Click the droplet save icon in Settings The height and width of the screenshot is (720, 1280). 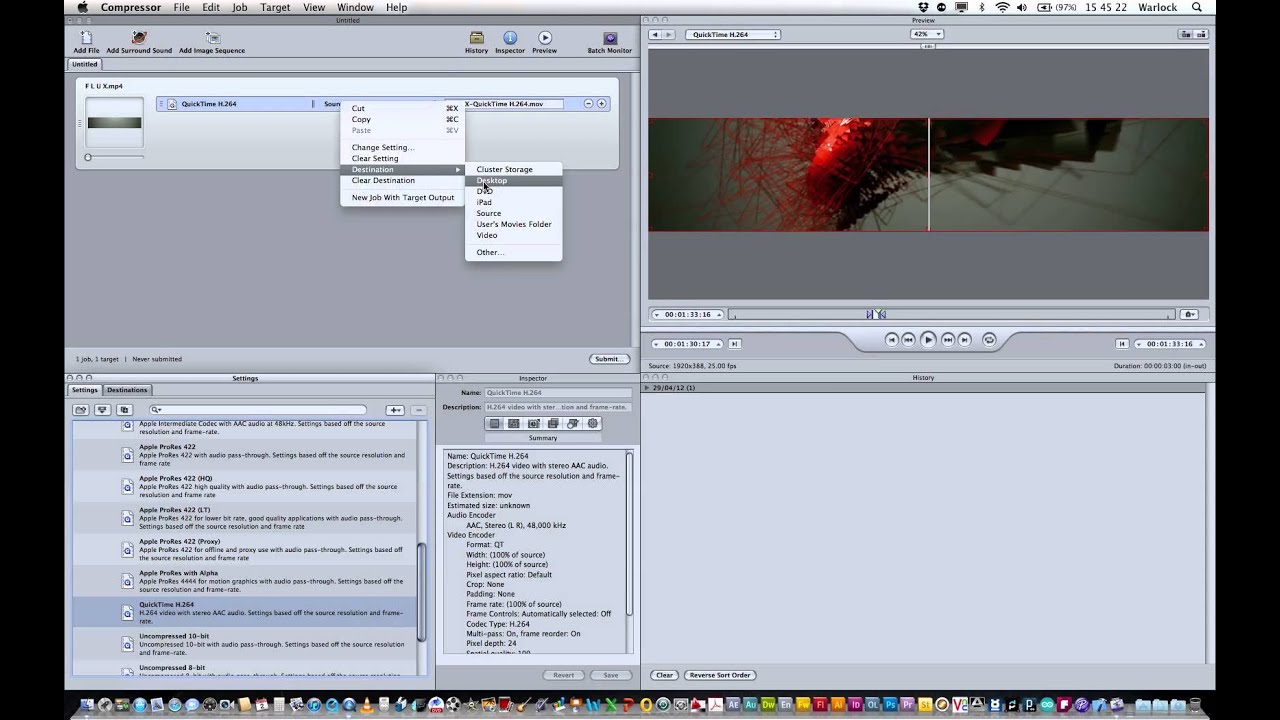102,410
